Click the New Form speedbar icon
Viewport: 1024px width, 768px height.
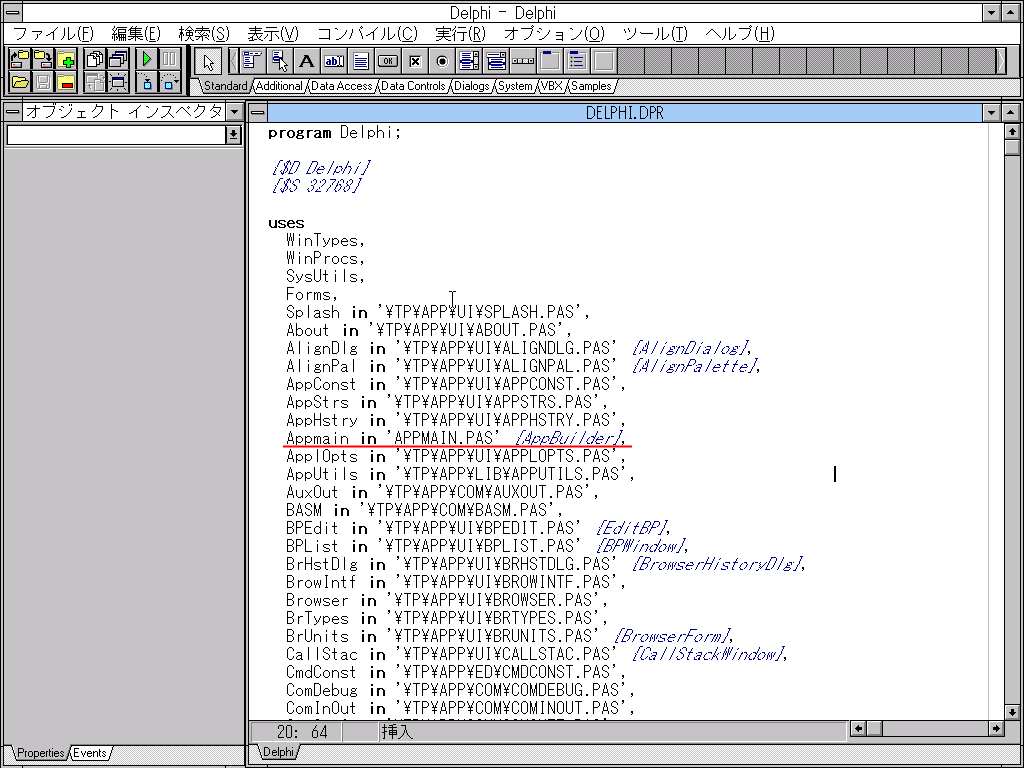(x=118, y=82)
